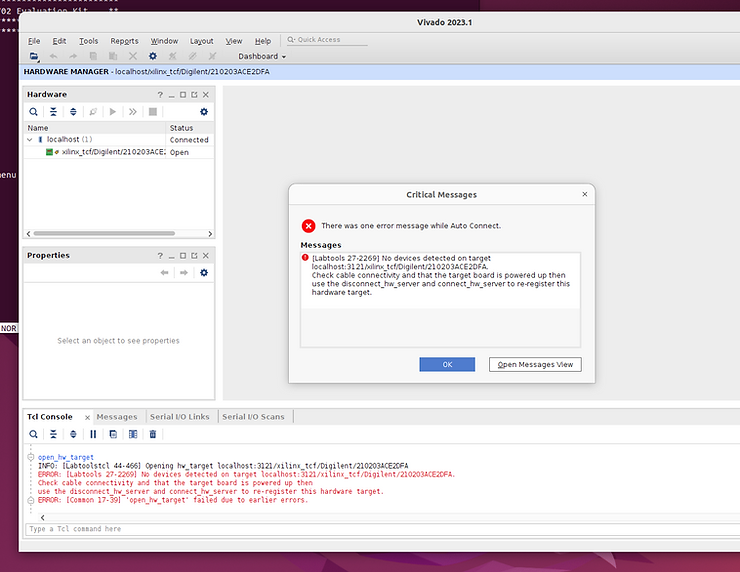
Task: Click the trash icon to clear Tcl Console
Action: click(x=153, y=434)
